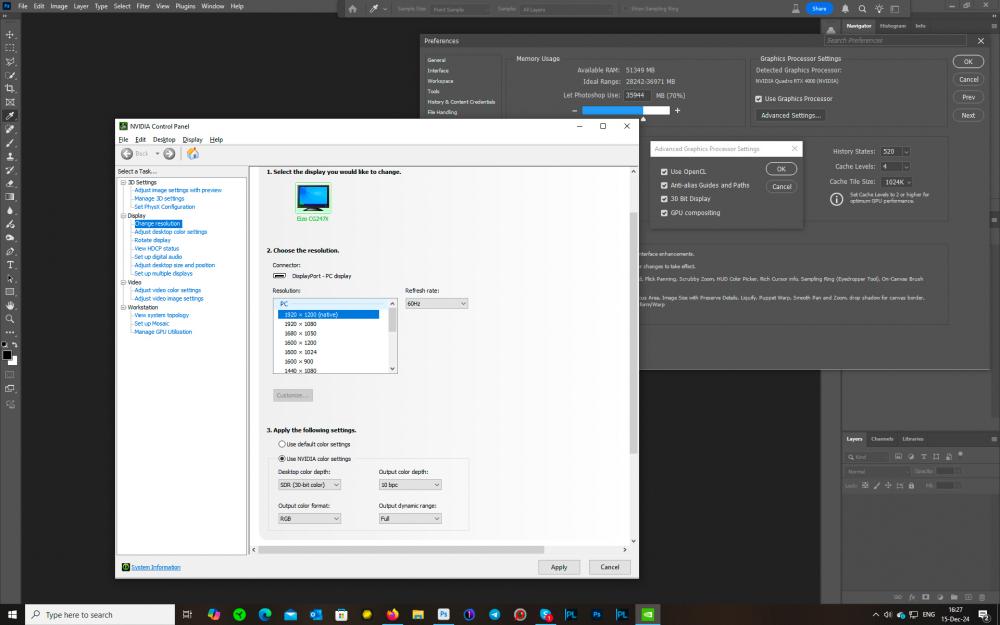
Task: Click the NVIDIA Forward arrow button
Action: [169, 154]
